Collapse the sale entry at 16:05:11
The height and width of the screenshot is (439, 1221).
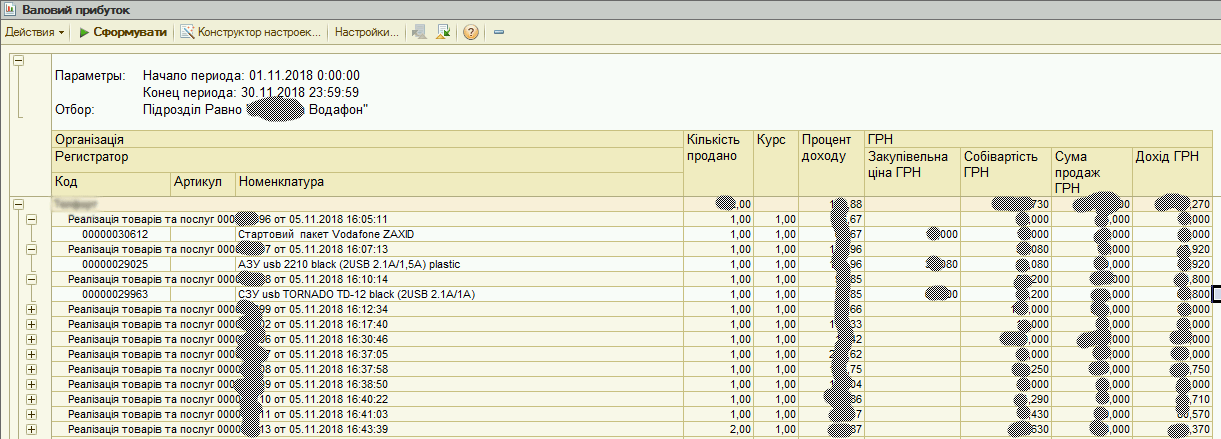[30, 219]
